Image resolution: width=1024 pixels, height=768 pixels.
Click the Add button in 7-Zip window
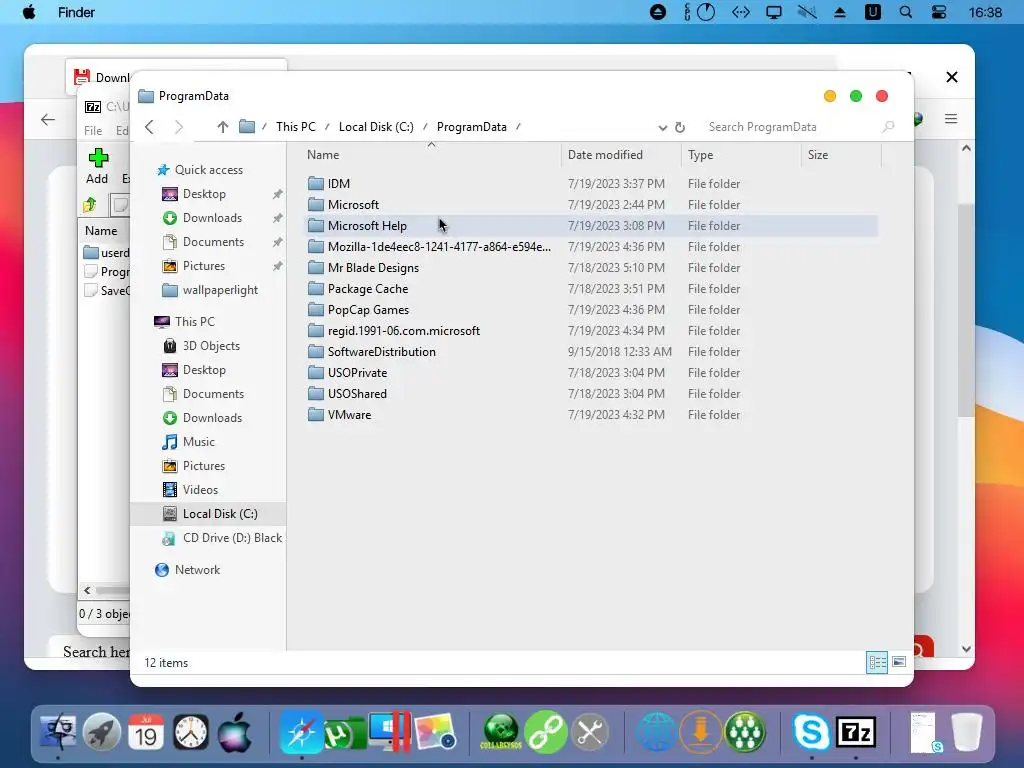click(97, 167)
